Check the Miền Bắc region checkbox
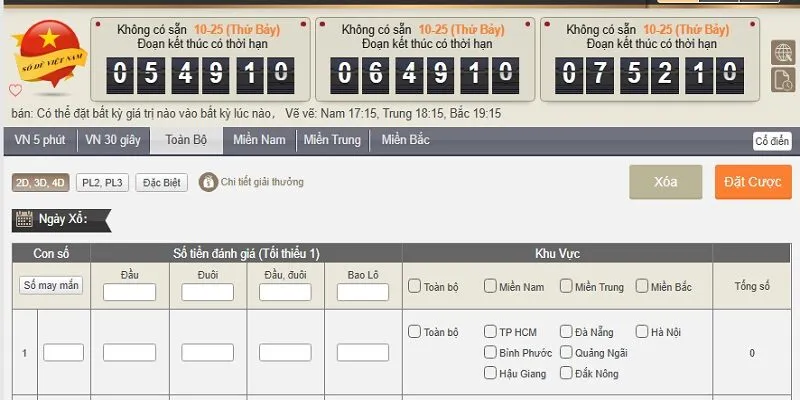 [x=642, y=286]
